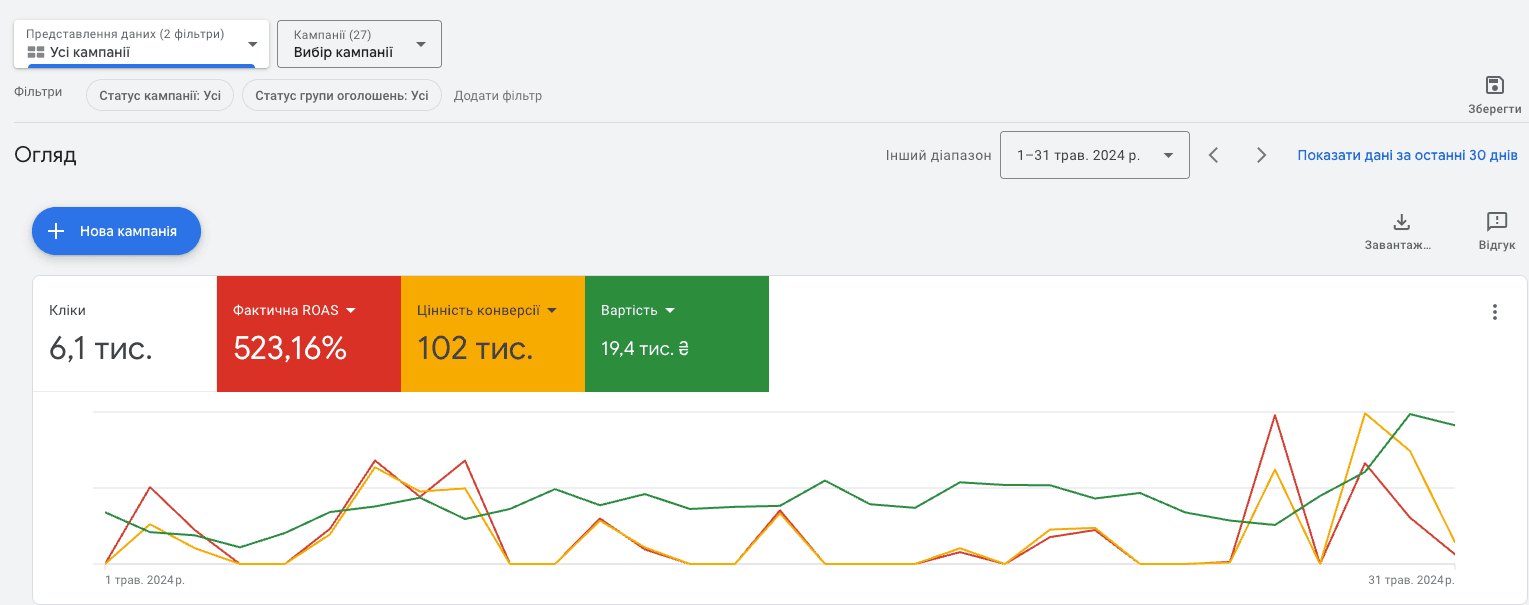Viewport: 1529px width, 605px height.
Task: Click the 1 трав. 2024 р. axis label
Action: [x=145, y=579]
